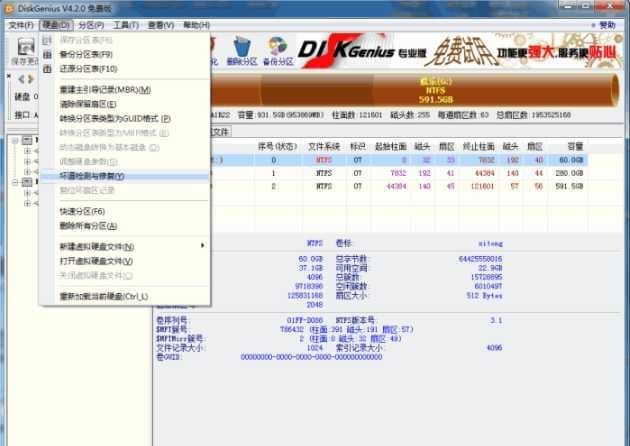Switch to the 浏览文件 tab
The height and width of the screenshot is (446, 630).
[x=219, y=132]
